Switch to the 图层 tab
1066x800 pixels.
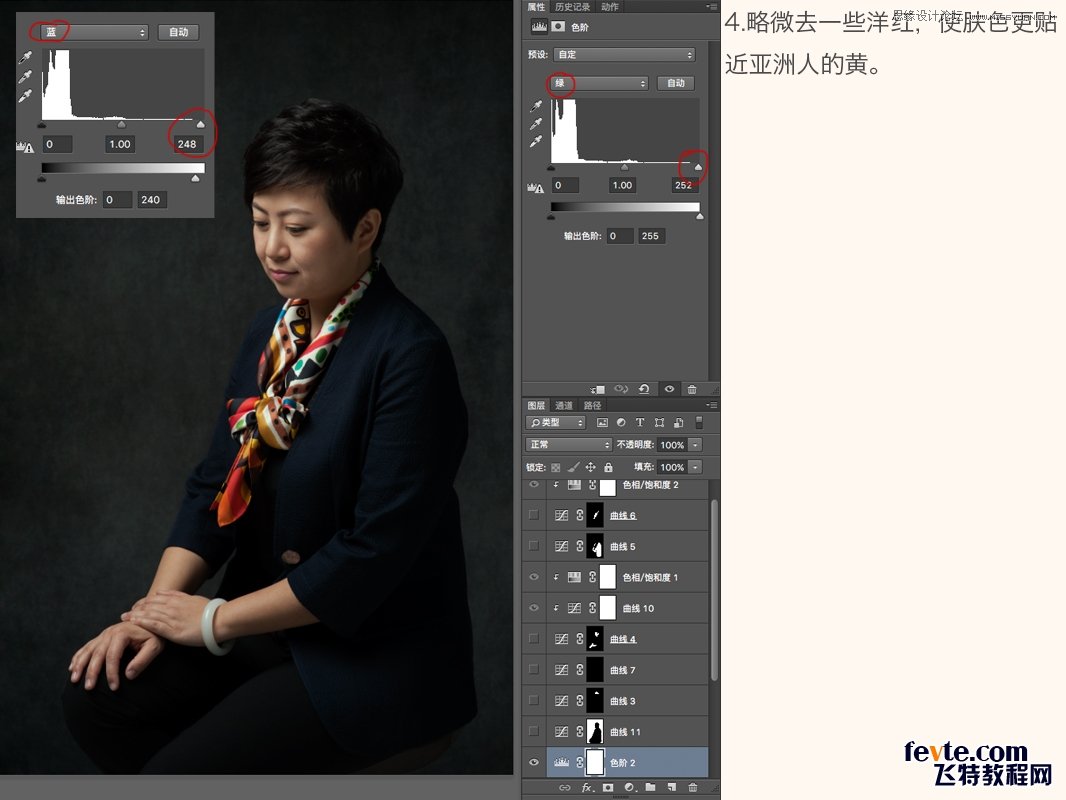pyautogui.click(x=536, y=405)
